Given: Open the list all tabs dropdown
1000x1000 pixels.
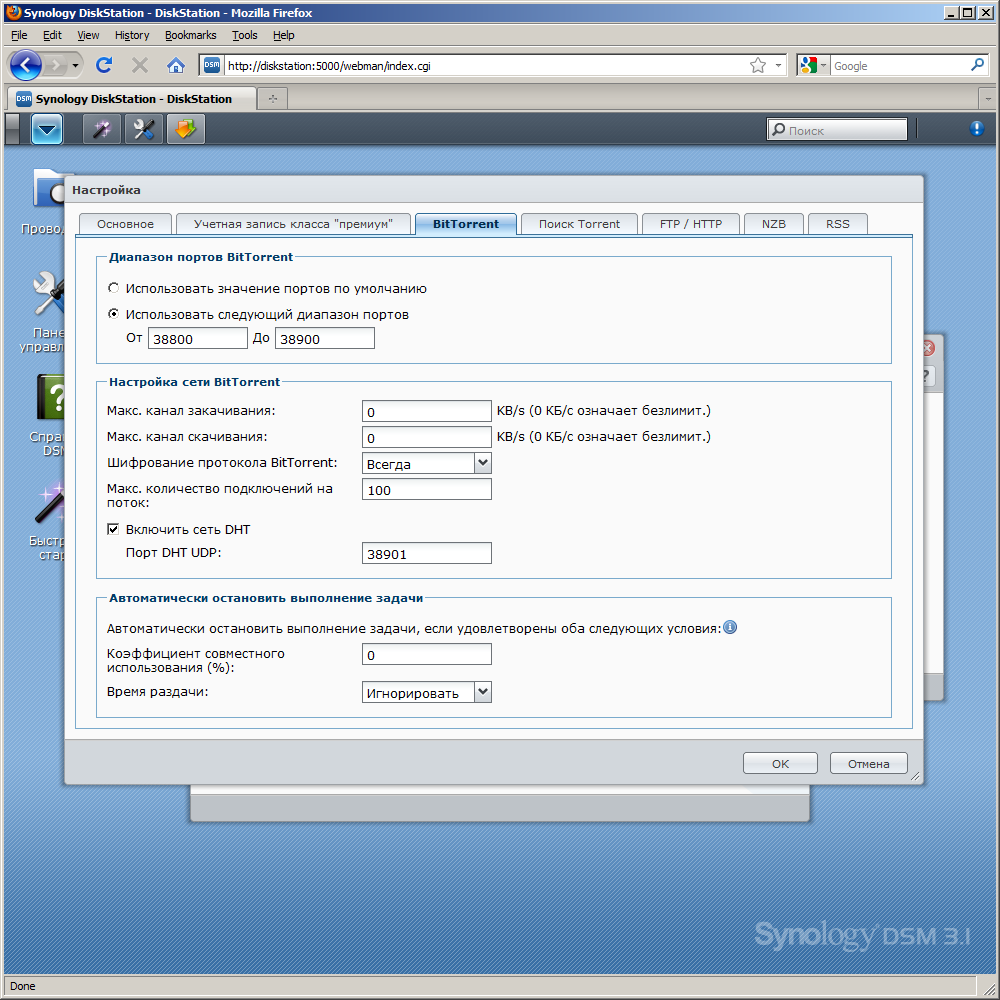Looking at the screenshot, I should tap(988, 99).
